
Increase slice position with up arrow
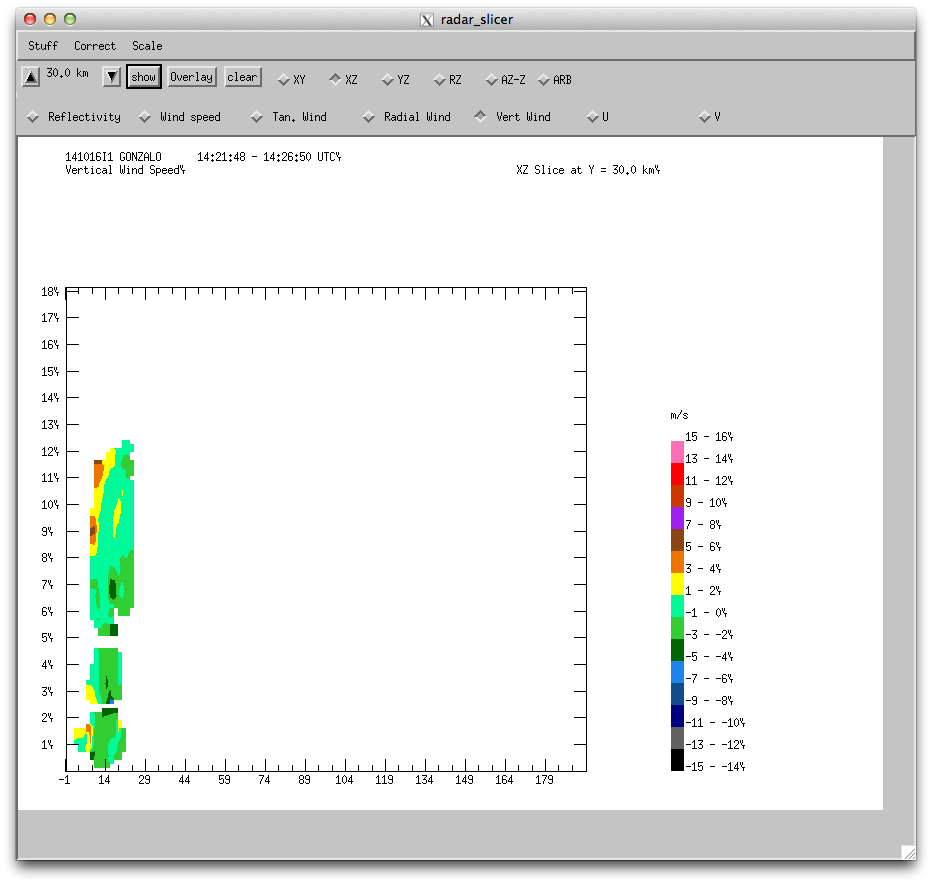[31, 77]
